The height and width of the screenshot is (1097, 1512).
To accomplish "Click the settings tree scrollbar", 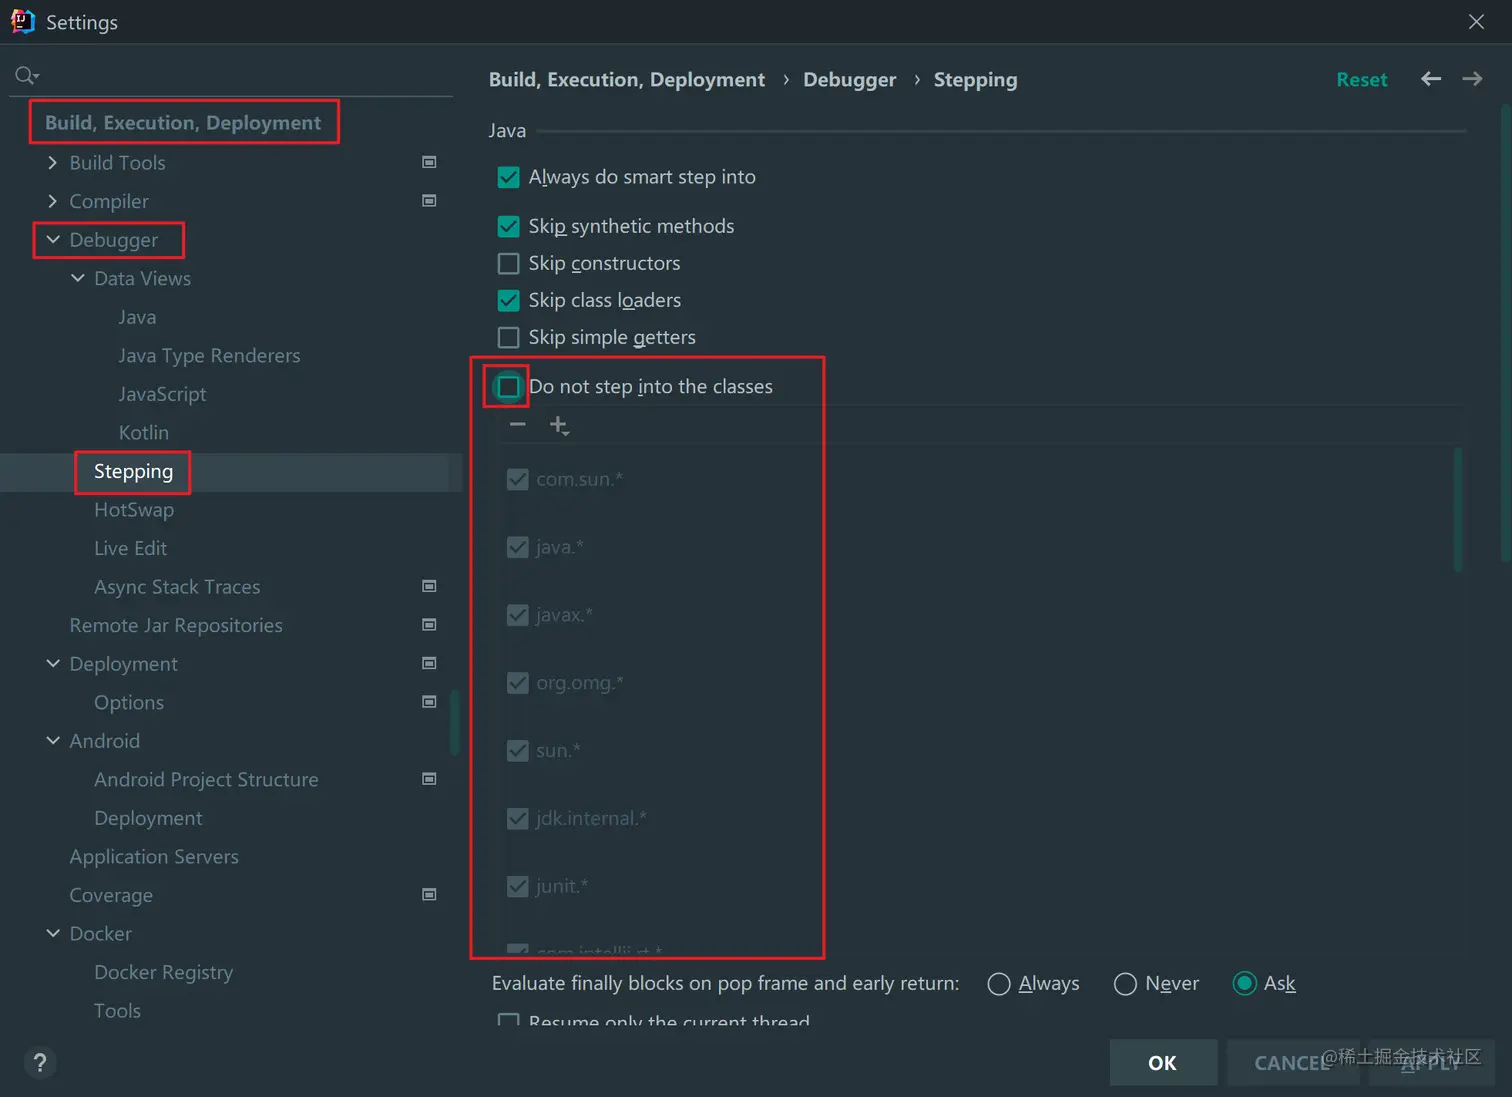I will click(455, 722).
